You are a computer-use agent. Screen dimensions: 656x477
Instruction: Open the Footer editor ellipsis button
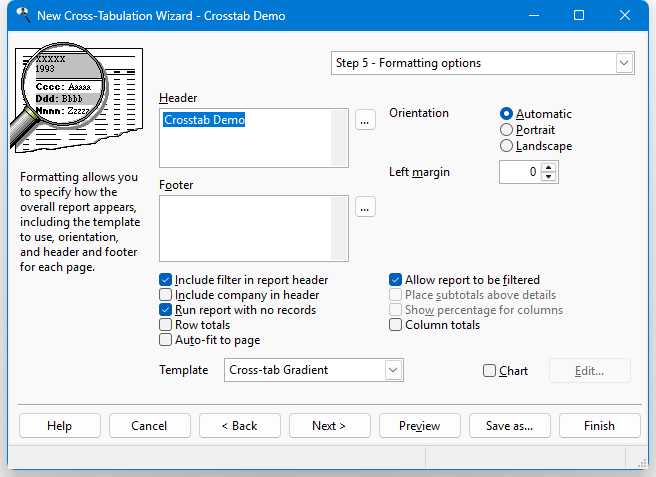(365, 207)
